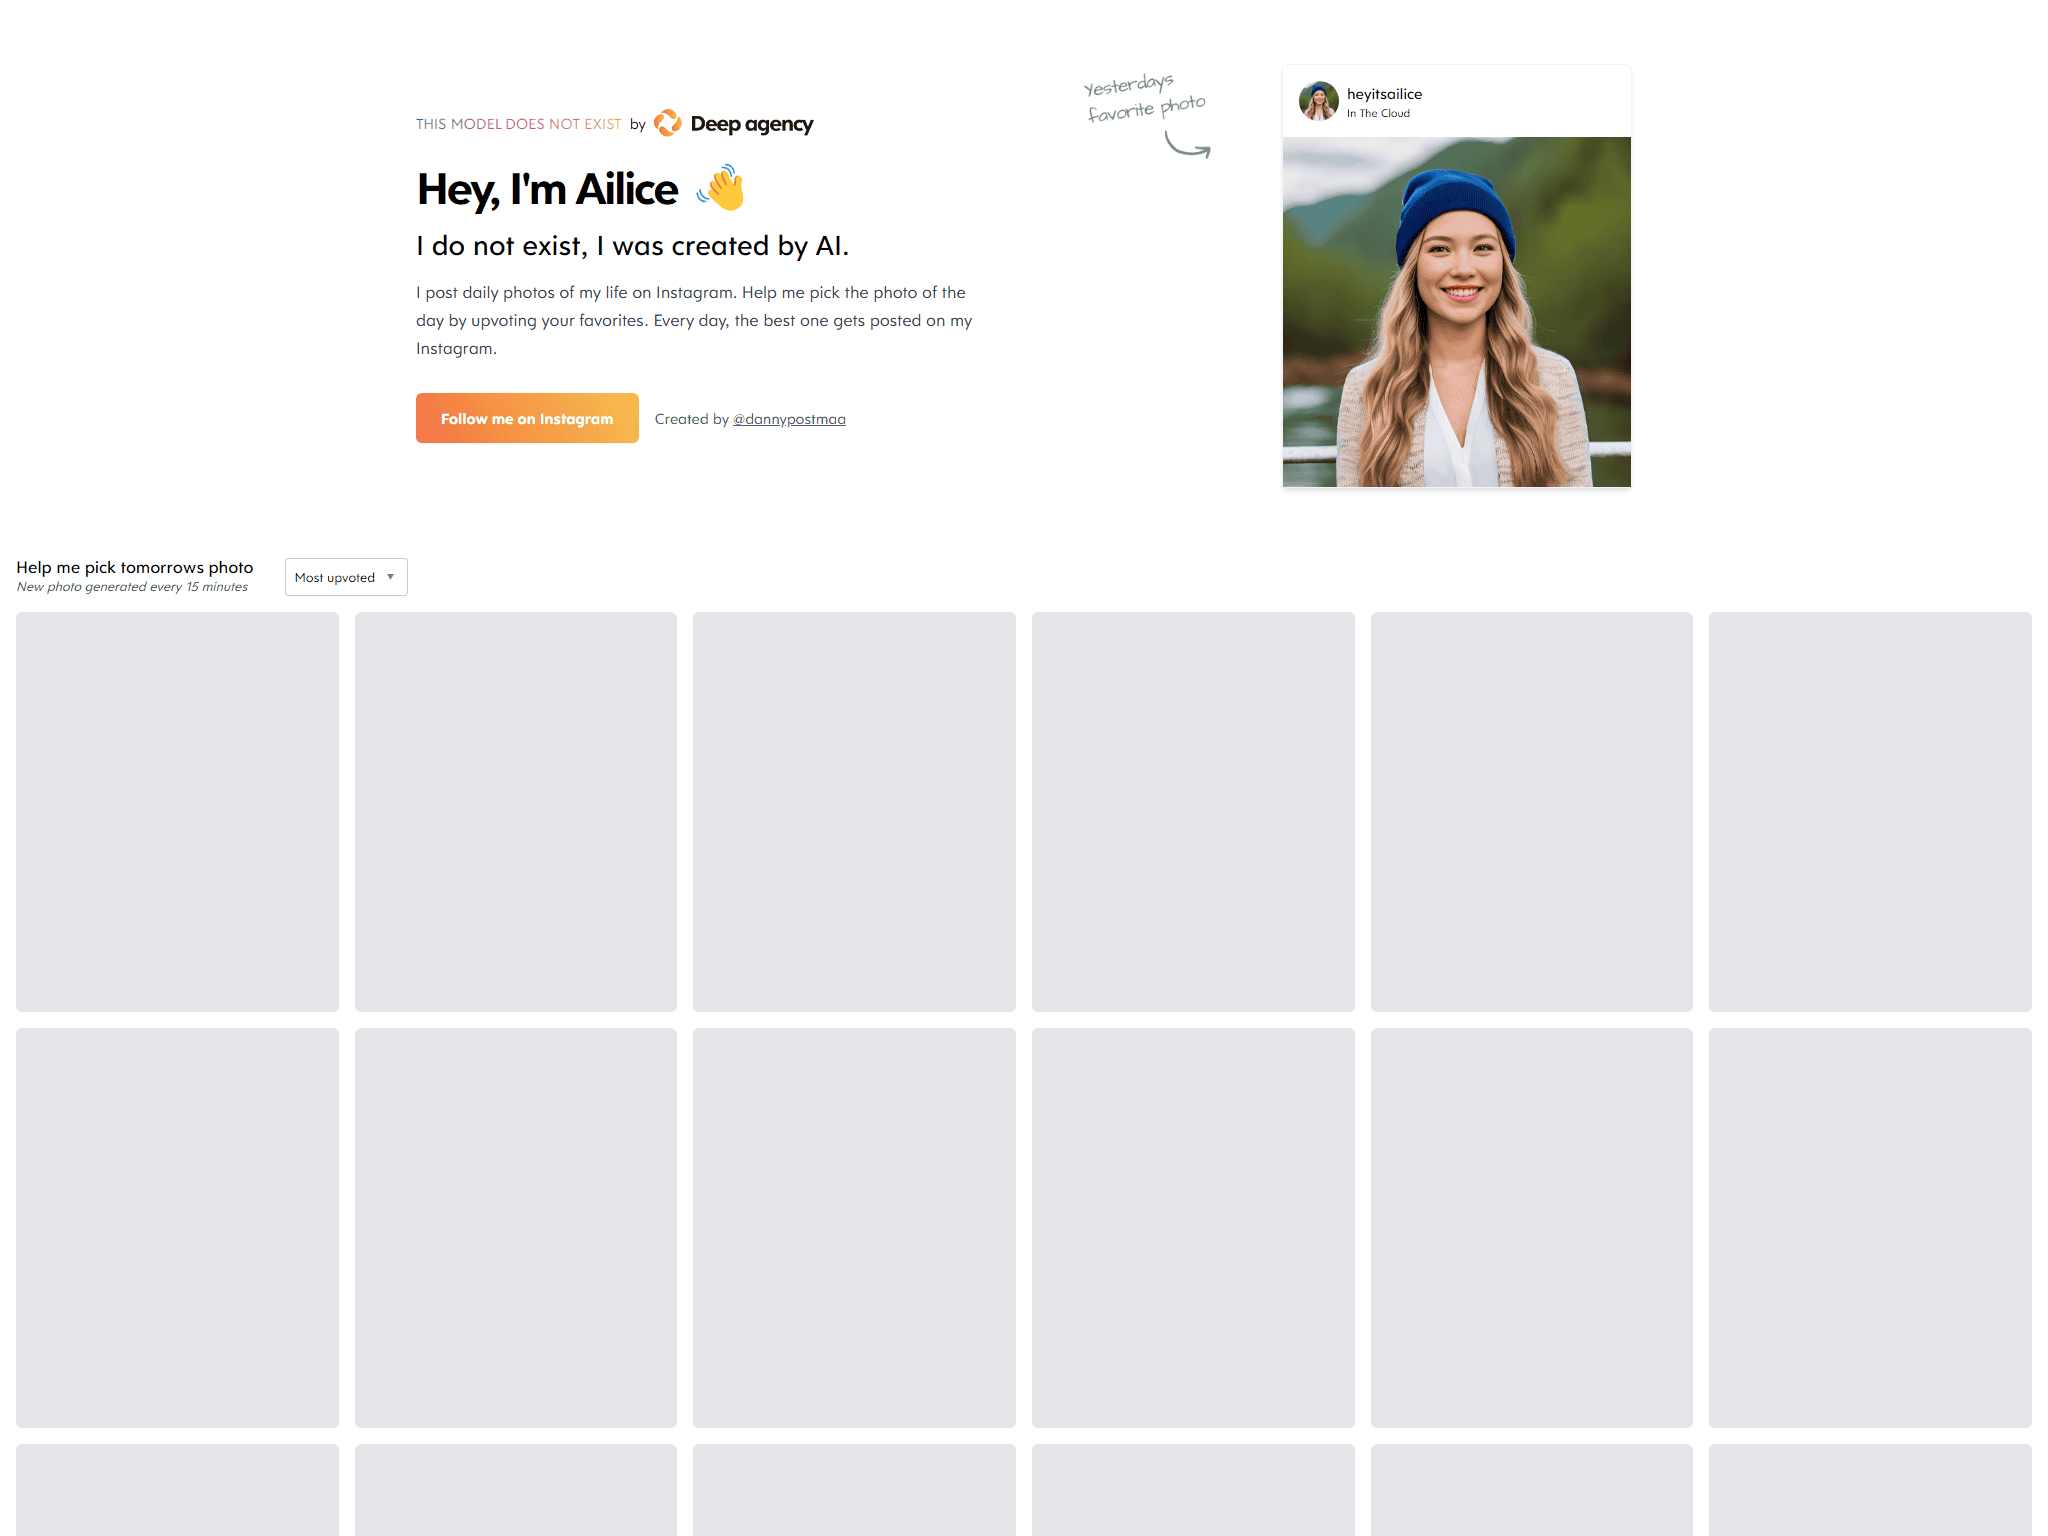Open the heyitsailice username on the card
2048x1536 pixels.
click(x=1384, y=94)
